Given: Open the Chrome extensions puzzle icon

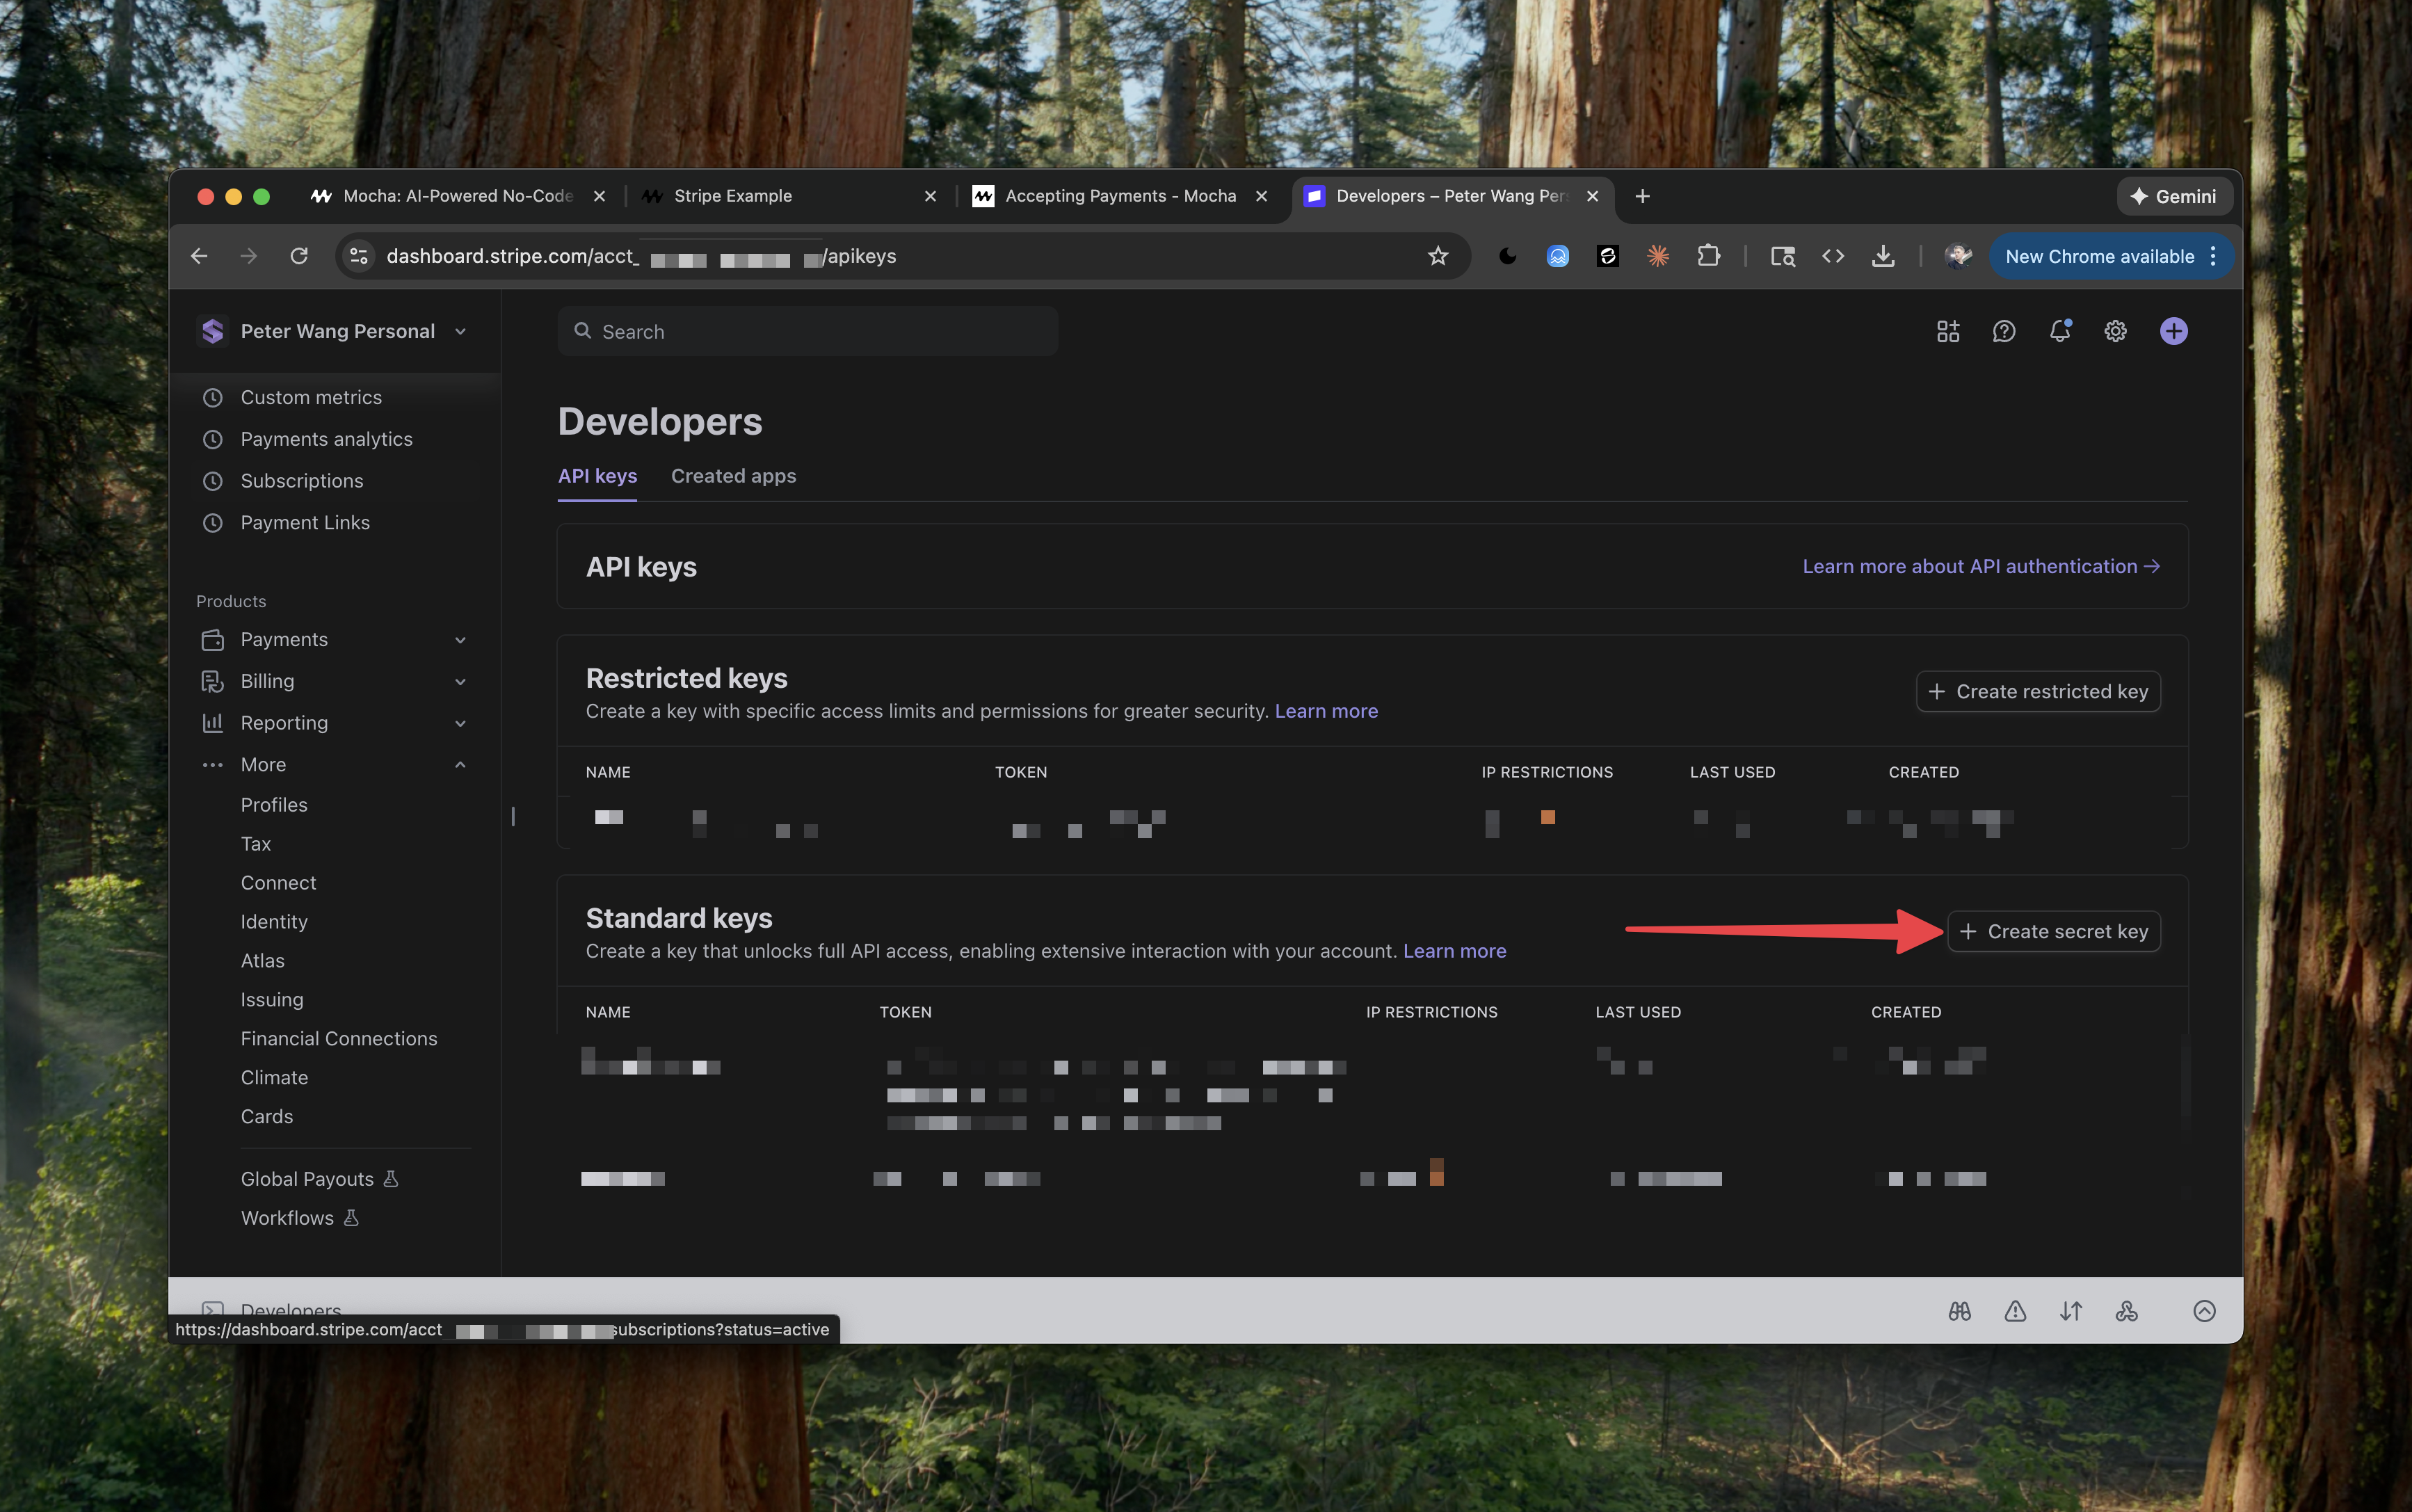Looking at the screenshot, I should 1708,256.
